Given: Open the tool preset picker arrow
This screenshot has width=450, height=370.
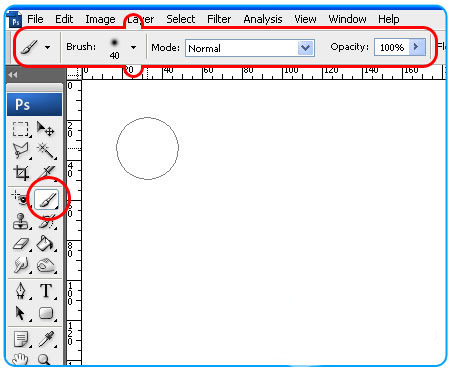Looking at the screenshot, I should 47,47.
